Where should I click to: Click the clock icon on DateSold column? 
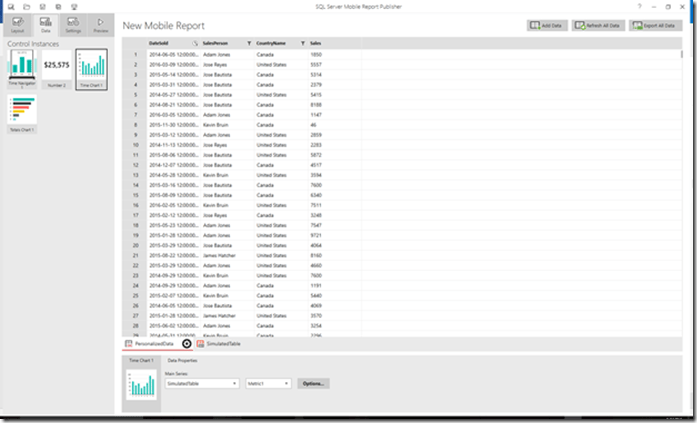click(x=193, y=43)
